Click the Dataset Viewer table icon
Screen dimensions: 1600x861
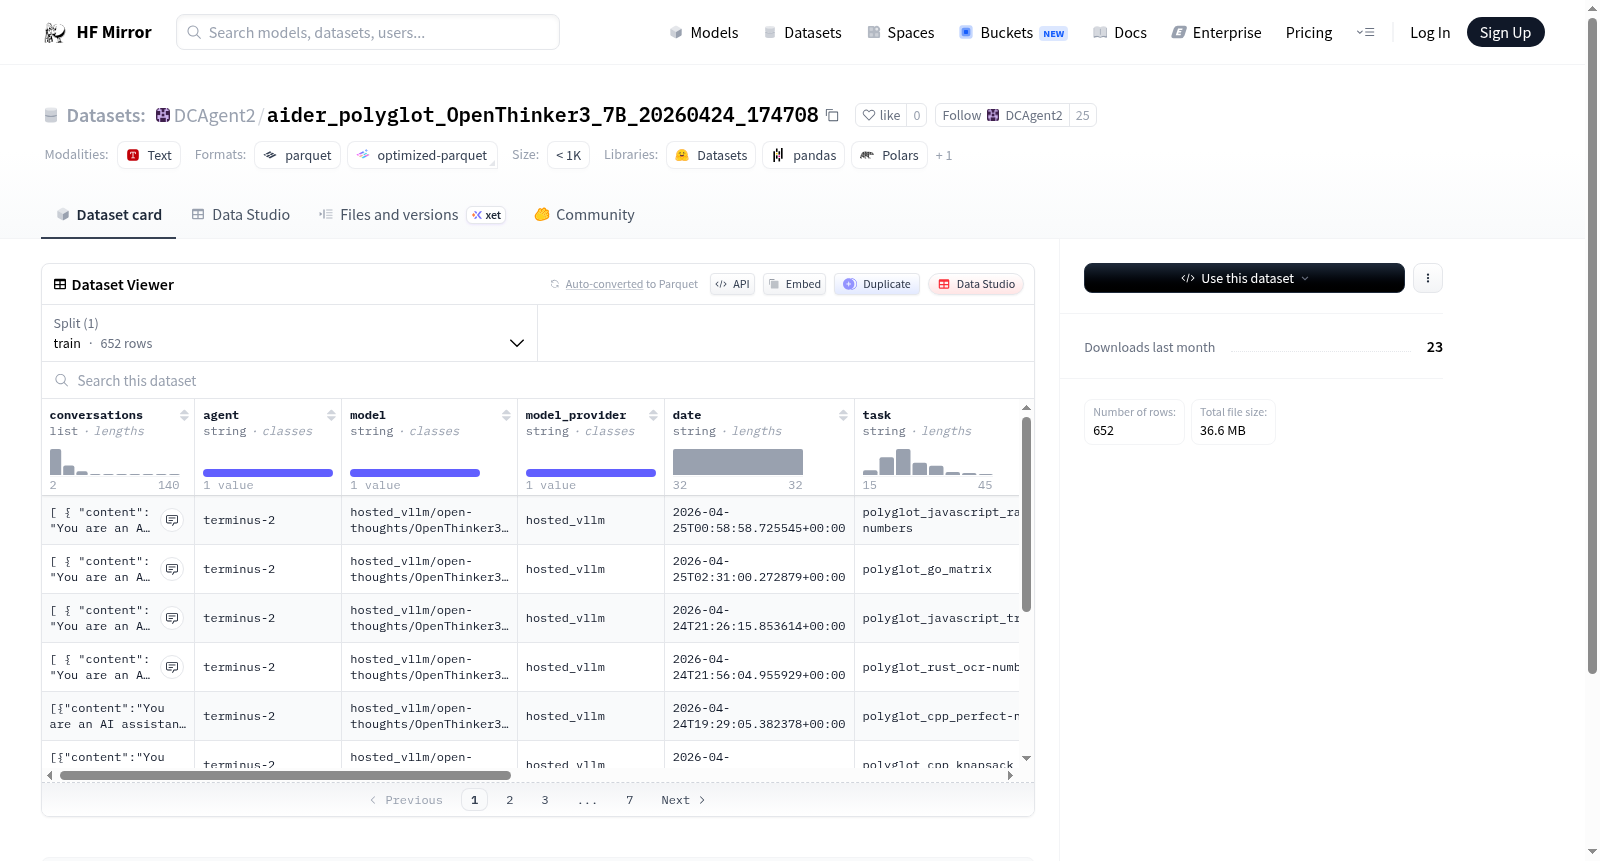[60, 285]
